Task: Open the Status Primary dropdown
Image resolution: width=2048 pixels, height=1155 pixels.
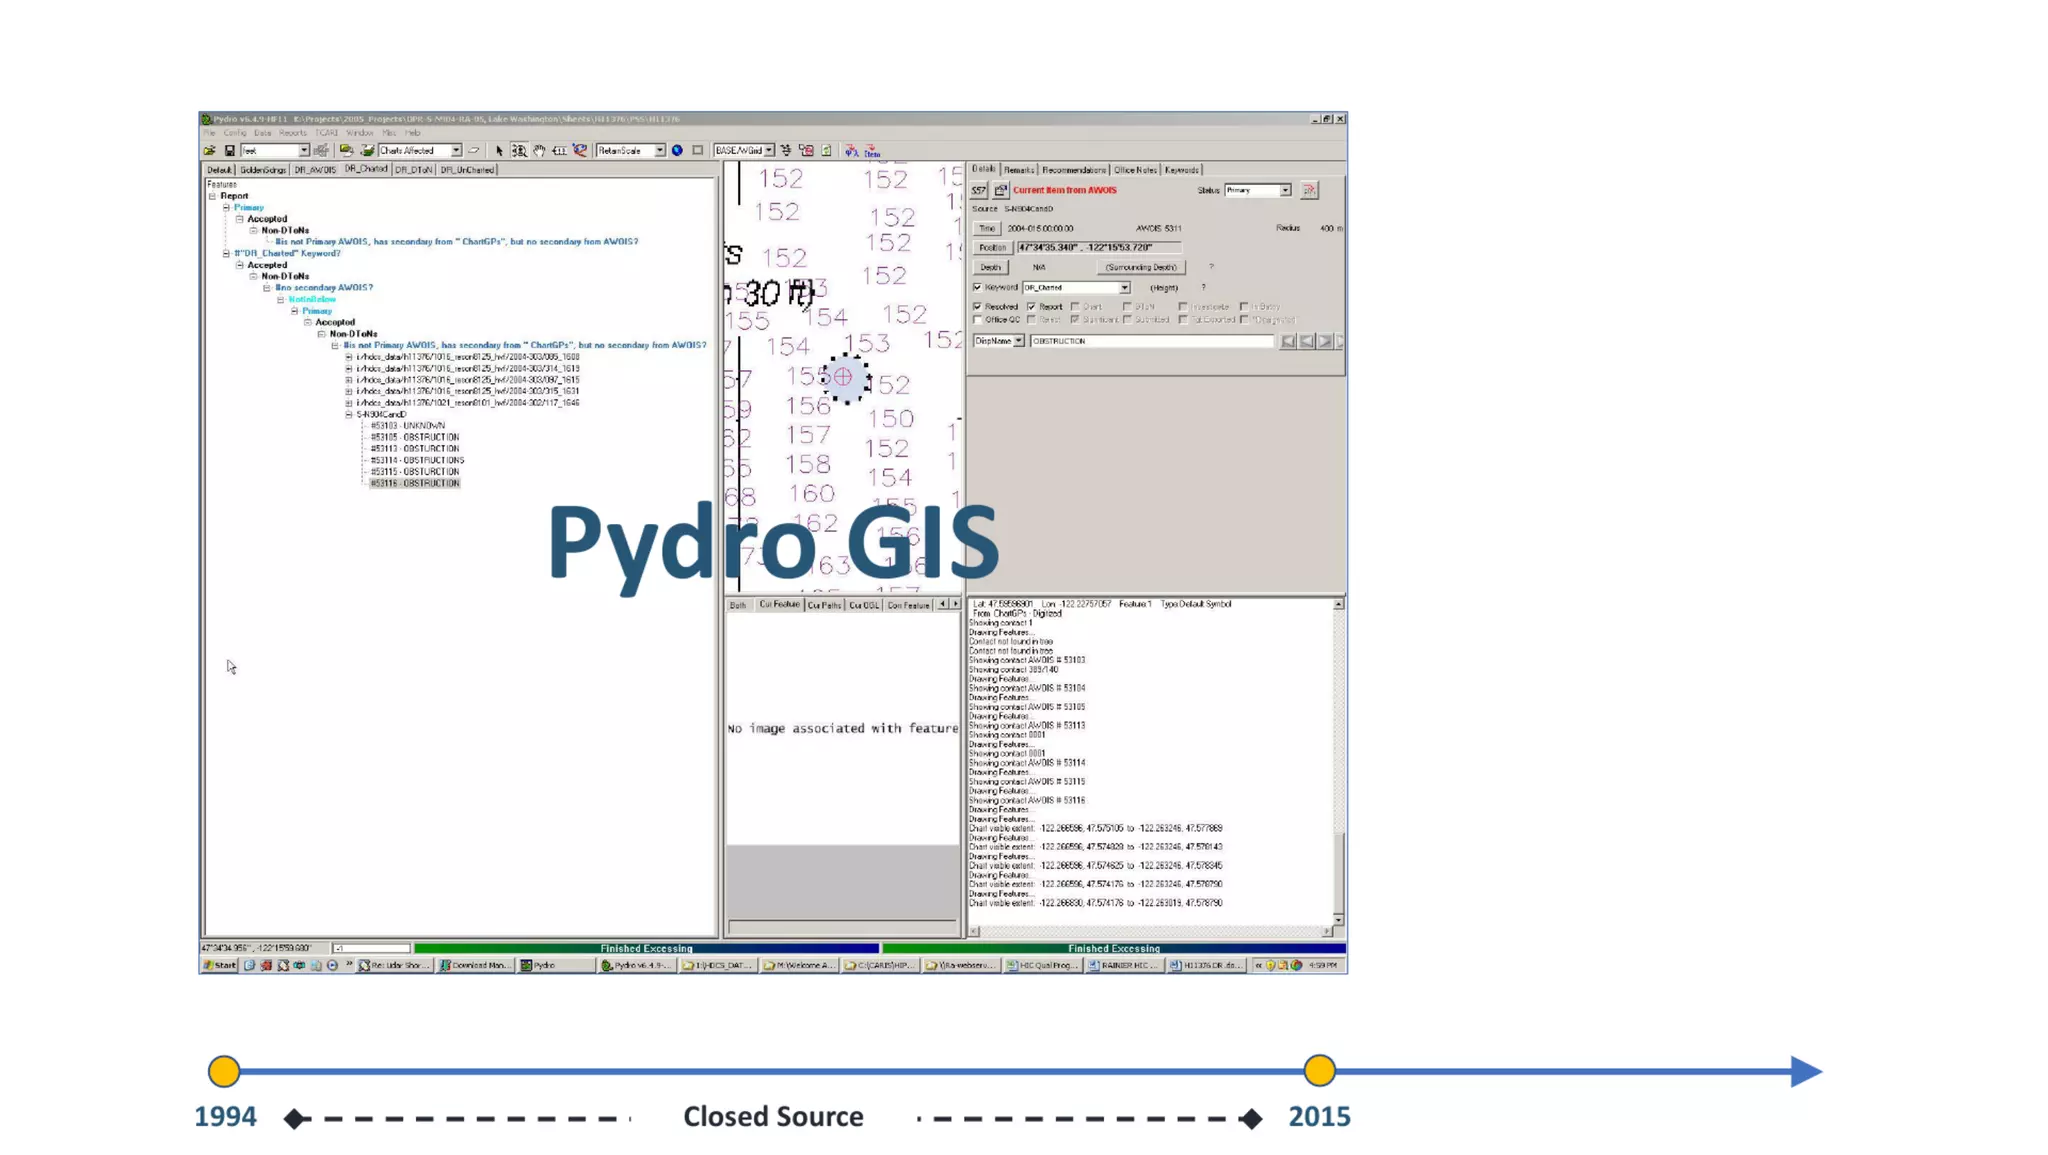Action: pos(1286,190)
